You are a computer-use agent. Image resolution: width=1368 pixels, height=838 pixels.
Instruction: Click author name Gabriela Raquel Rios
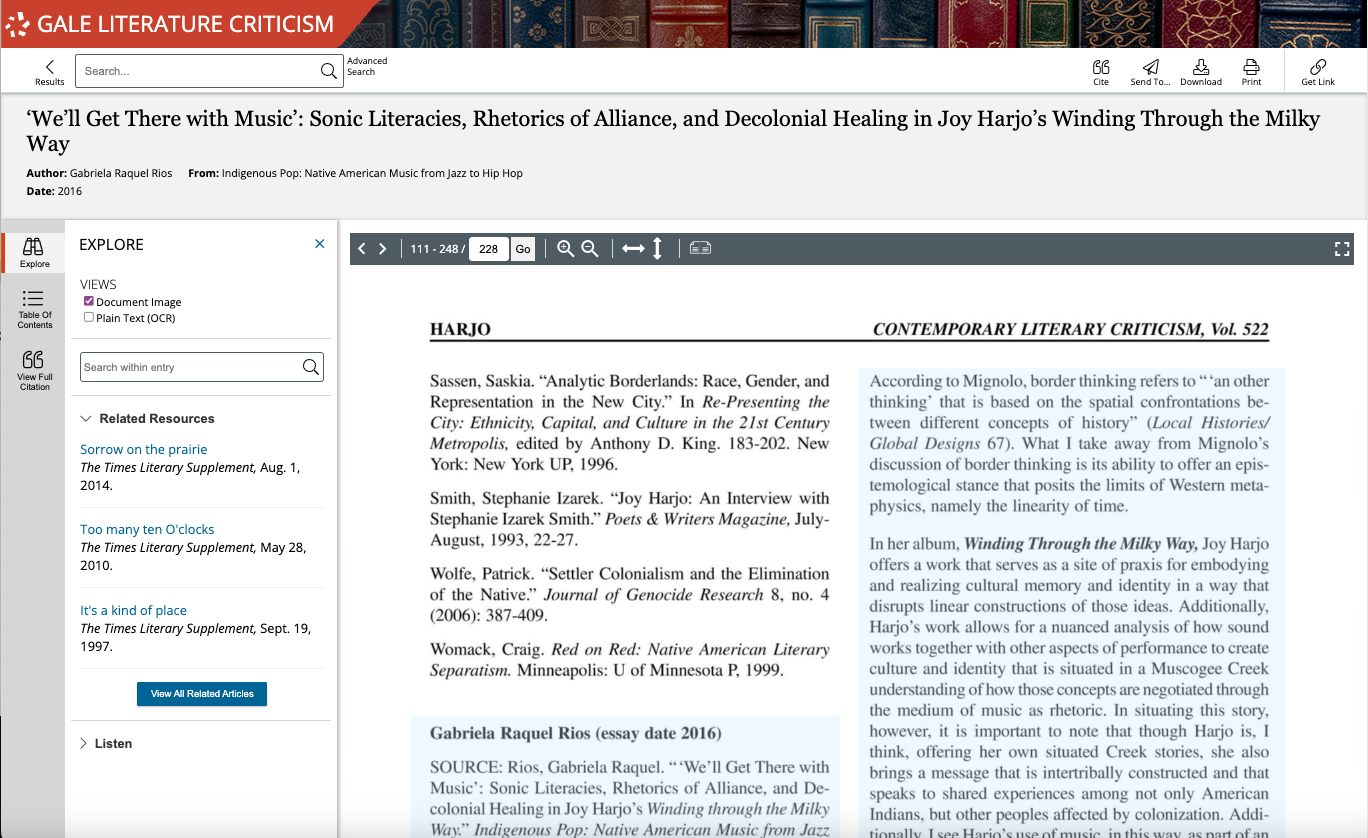[x=121, y=173]
